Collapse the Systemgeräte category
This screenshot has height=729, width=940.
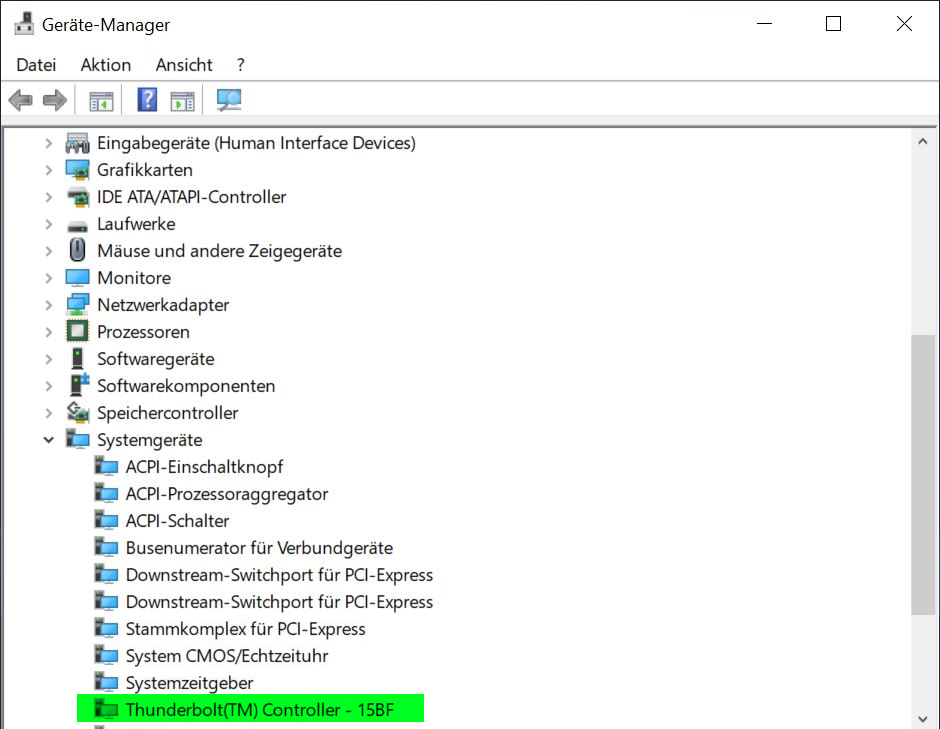click(49, 440)
